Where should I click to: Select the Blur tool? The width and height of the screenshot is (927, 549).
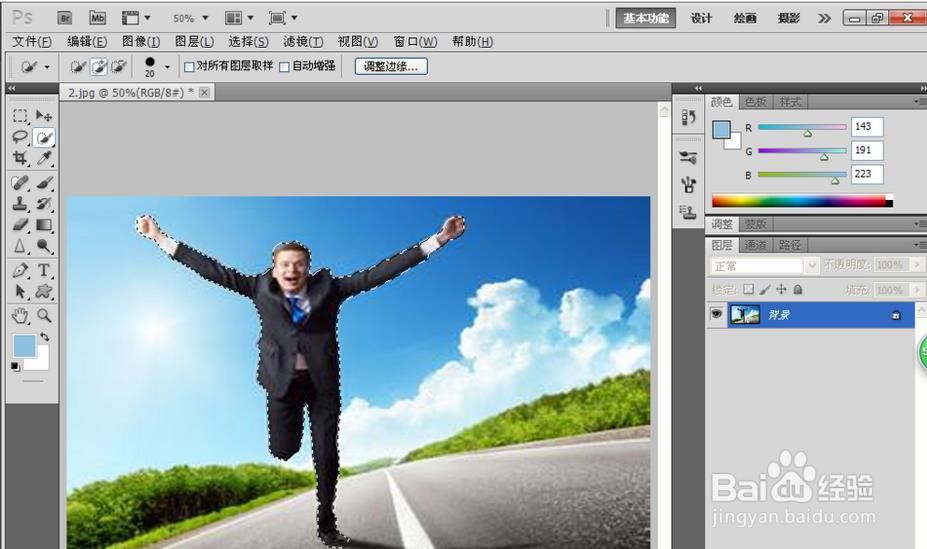click(20, 245)
